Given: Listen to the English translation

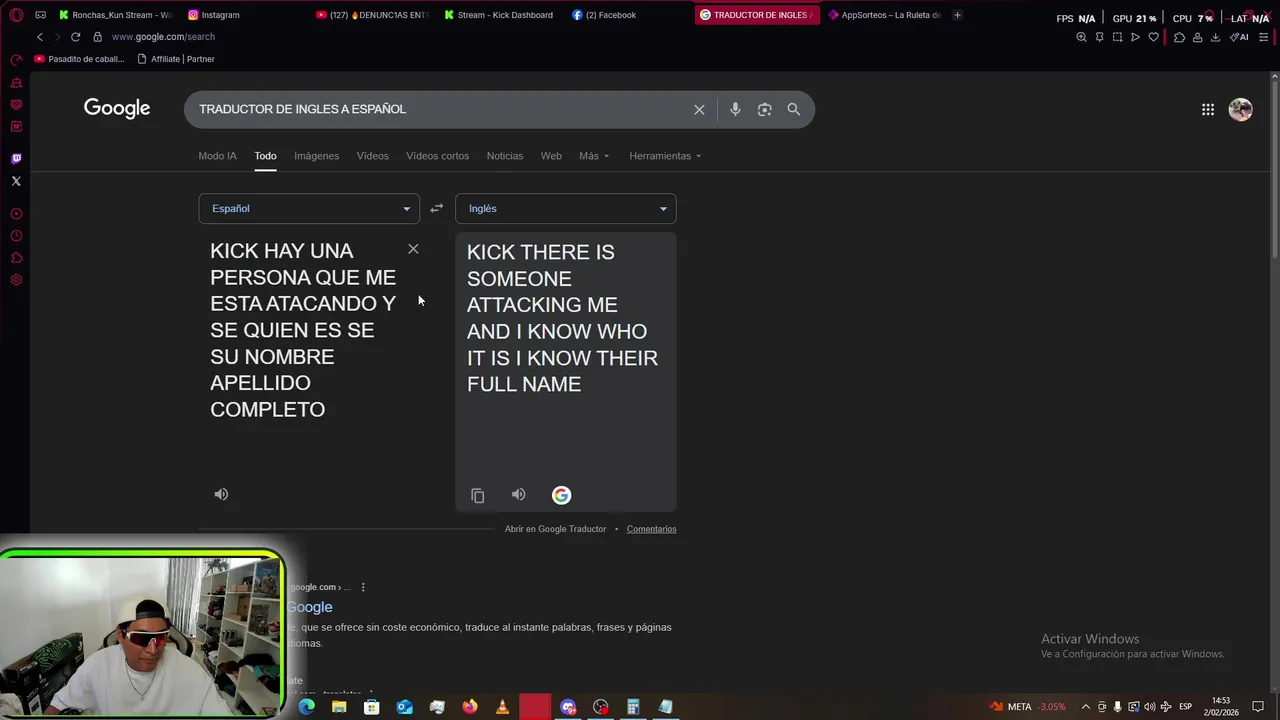Looking at the screenshot, I should click(518, 494).
